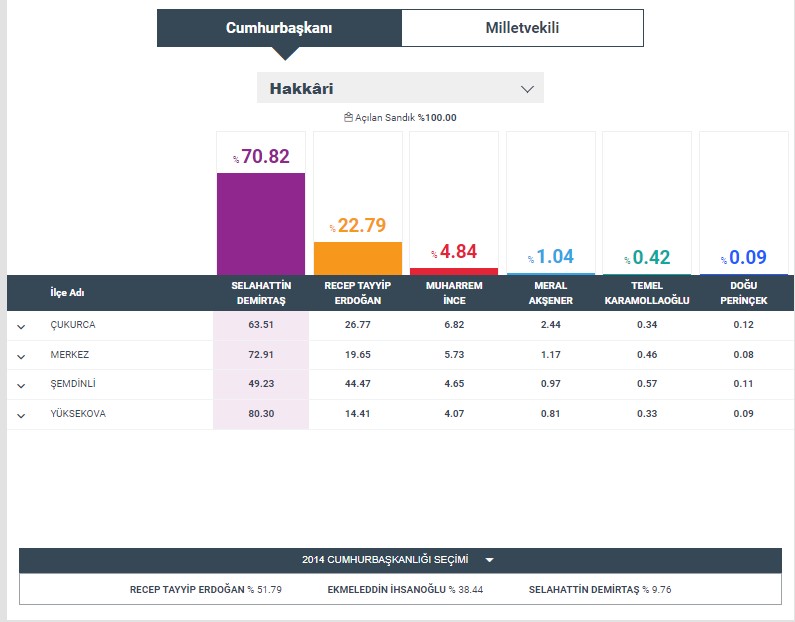Screen dimensions: 795x622
Task: Expand the Merkez district row
Action: pos(21,356)
